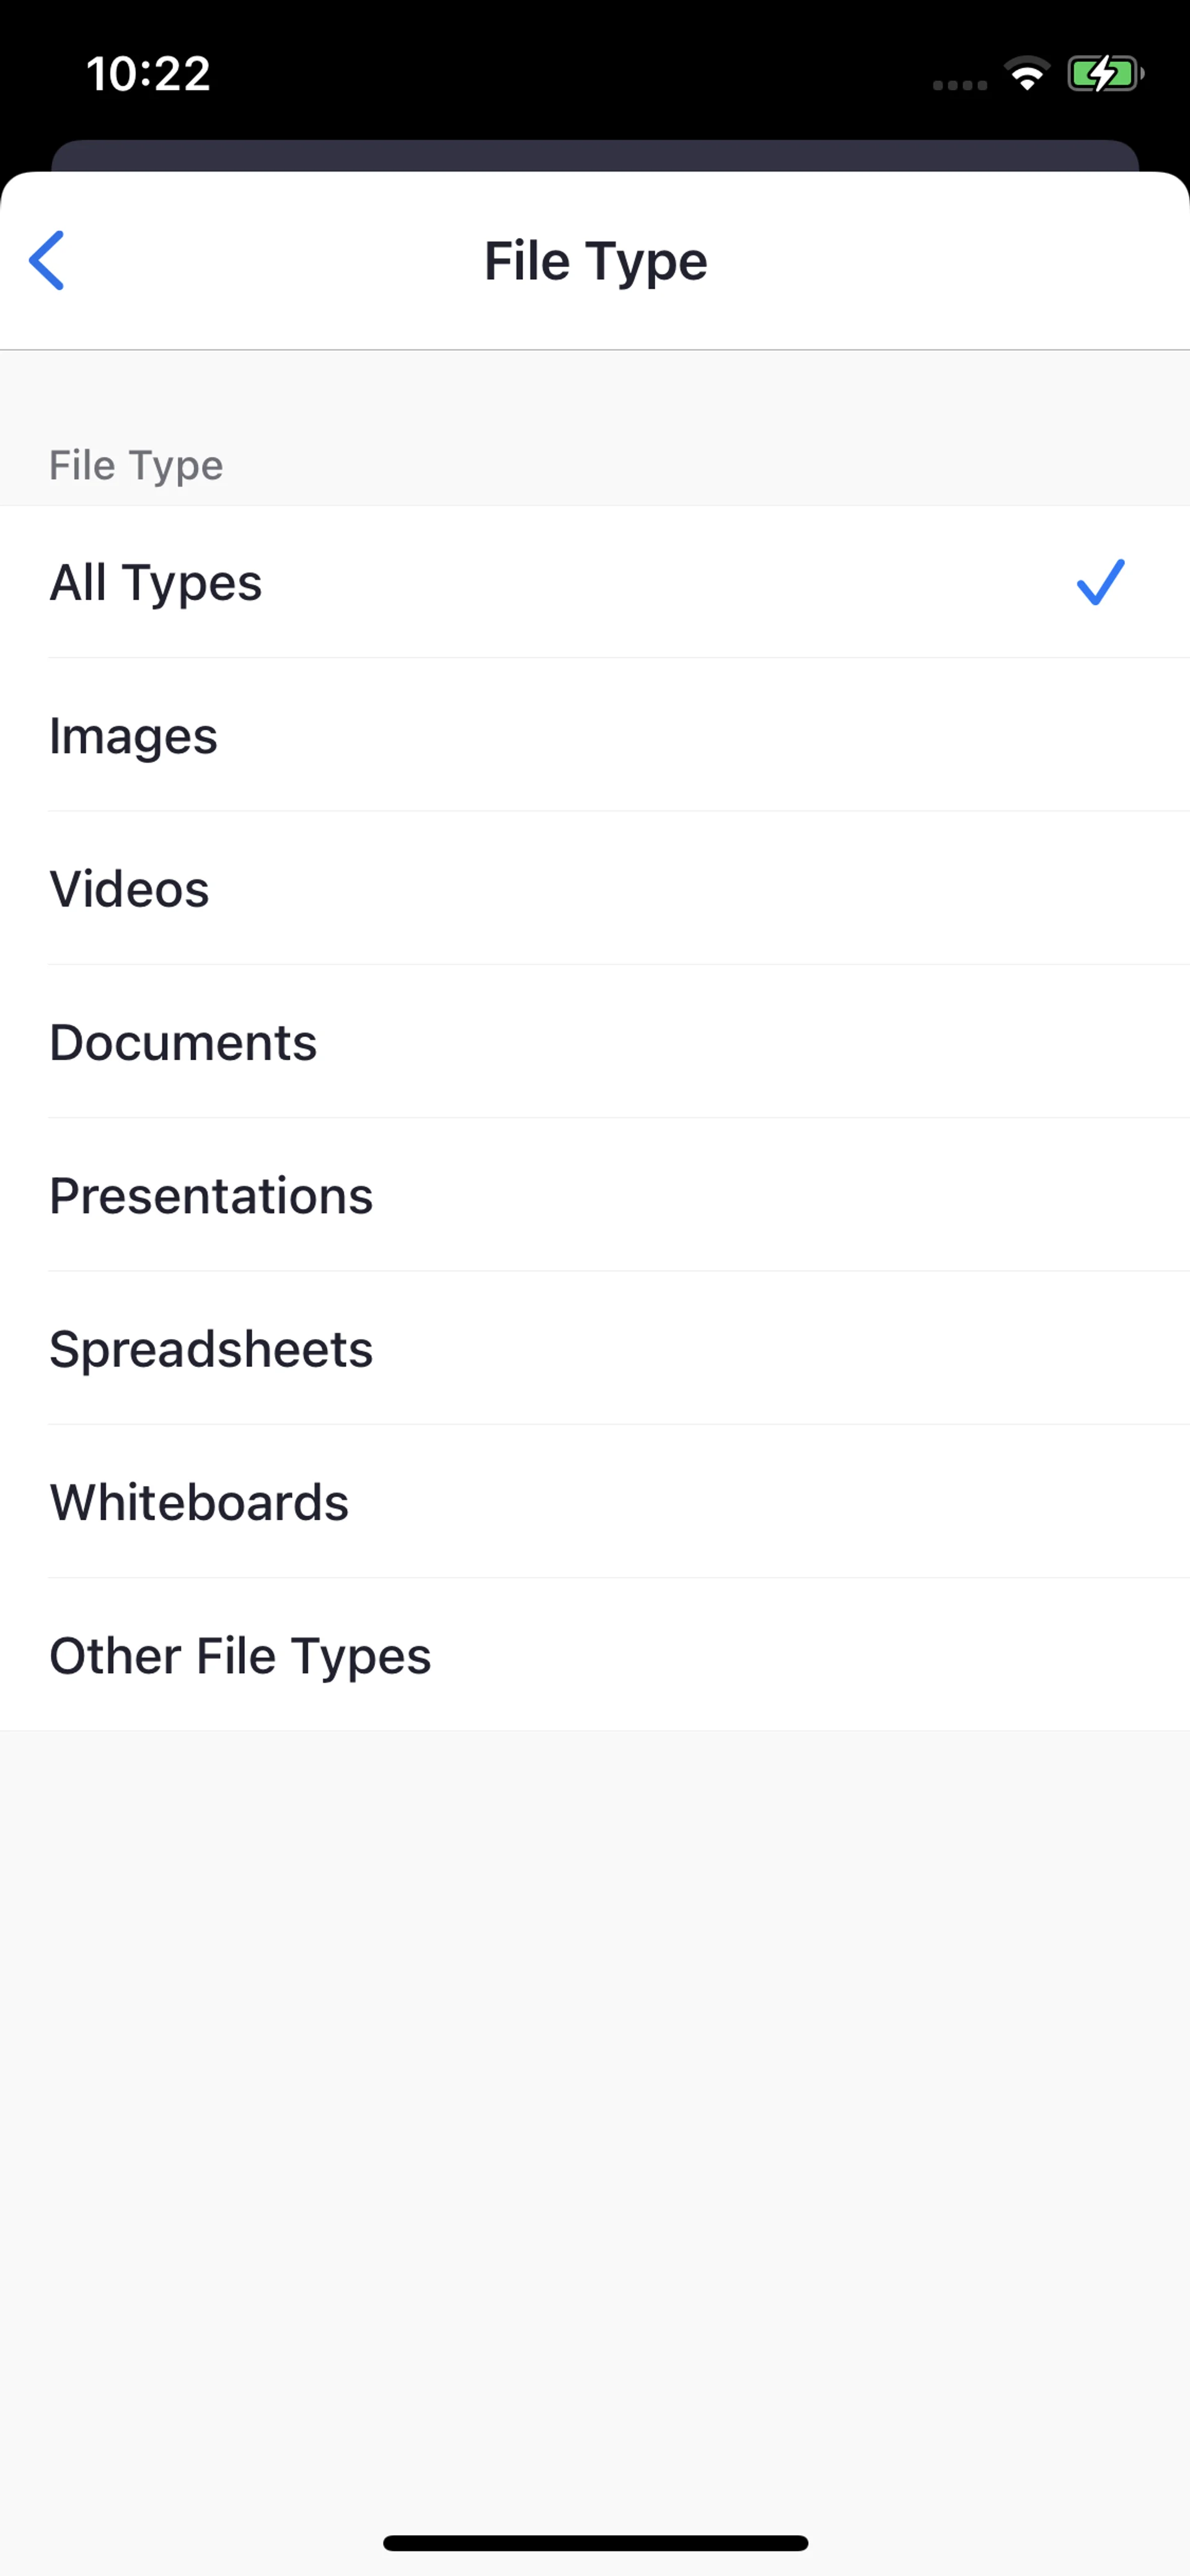Click the divider line under the header
Screen dimensions: 1190x2576
click(x=595, y=350)
